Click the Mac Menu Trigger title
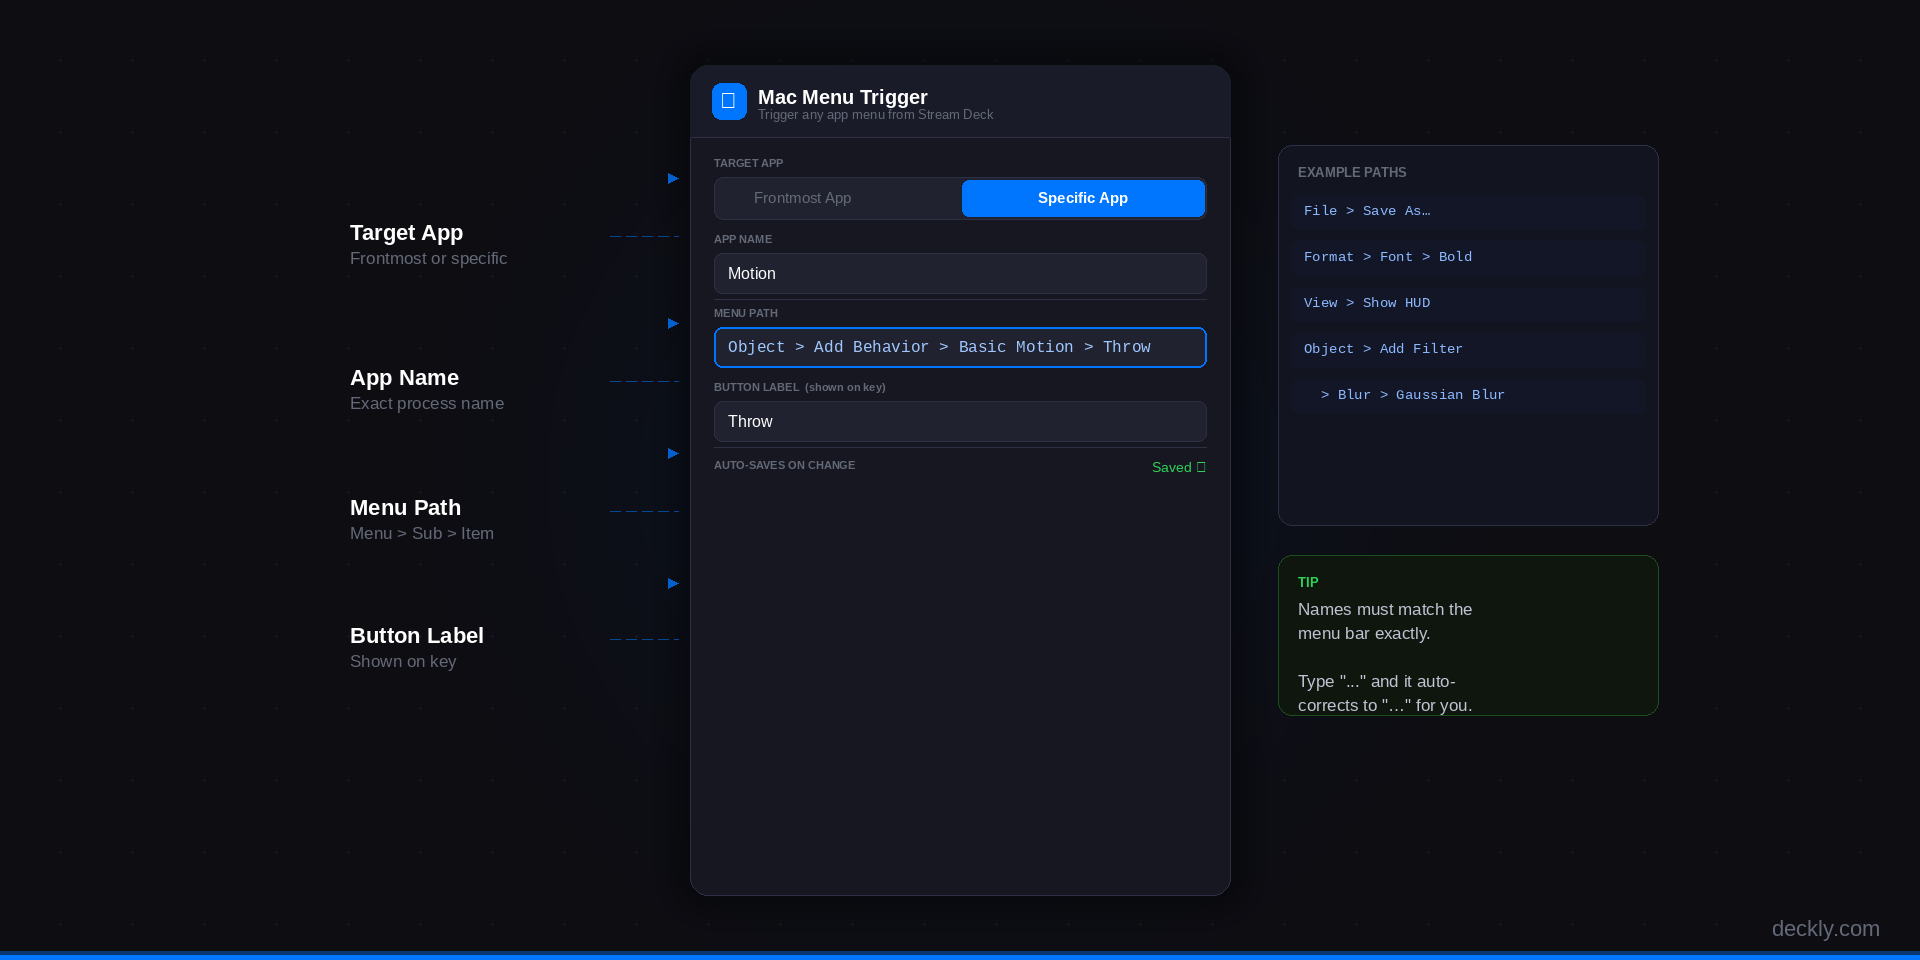 843,97
